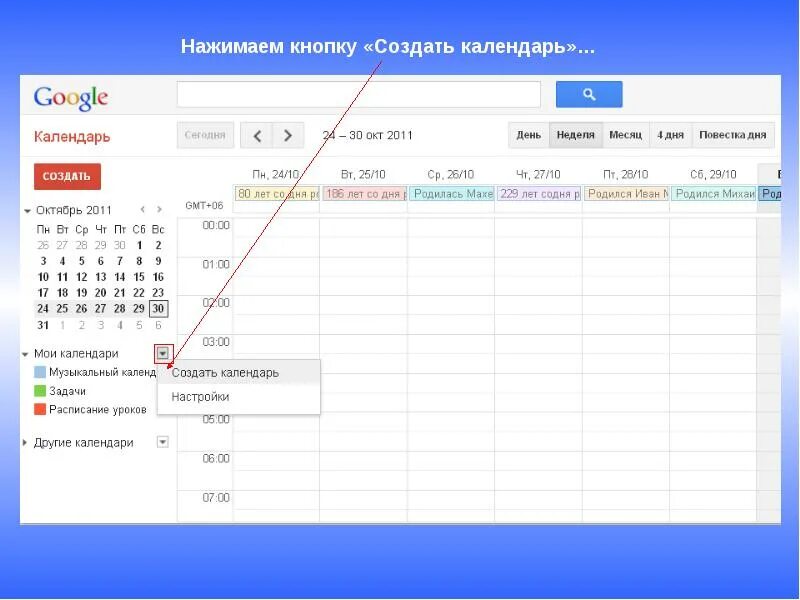The height and width of the screenshot is (600, 800).
Task: Open event '80 лет со дня' on Monday
Action: [x=277, y=194]
